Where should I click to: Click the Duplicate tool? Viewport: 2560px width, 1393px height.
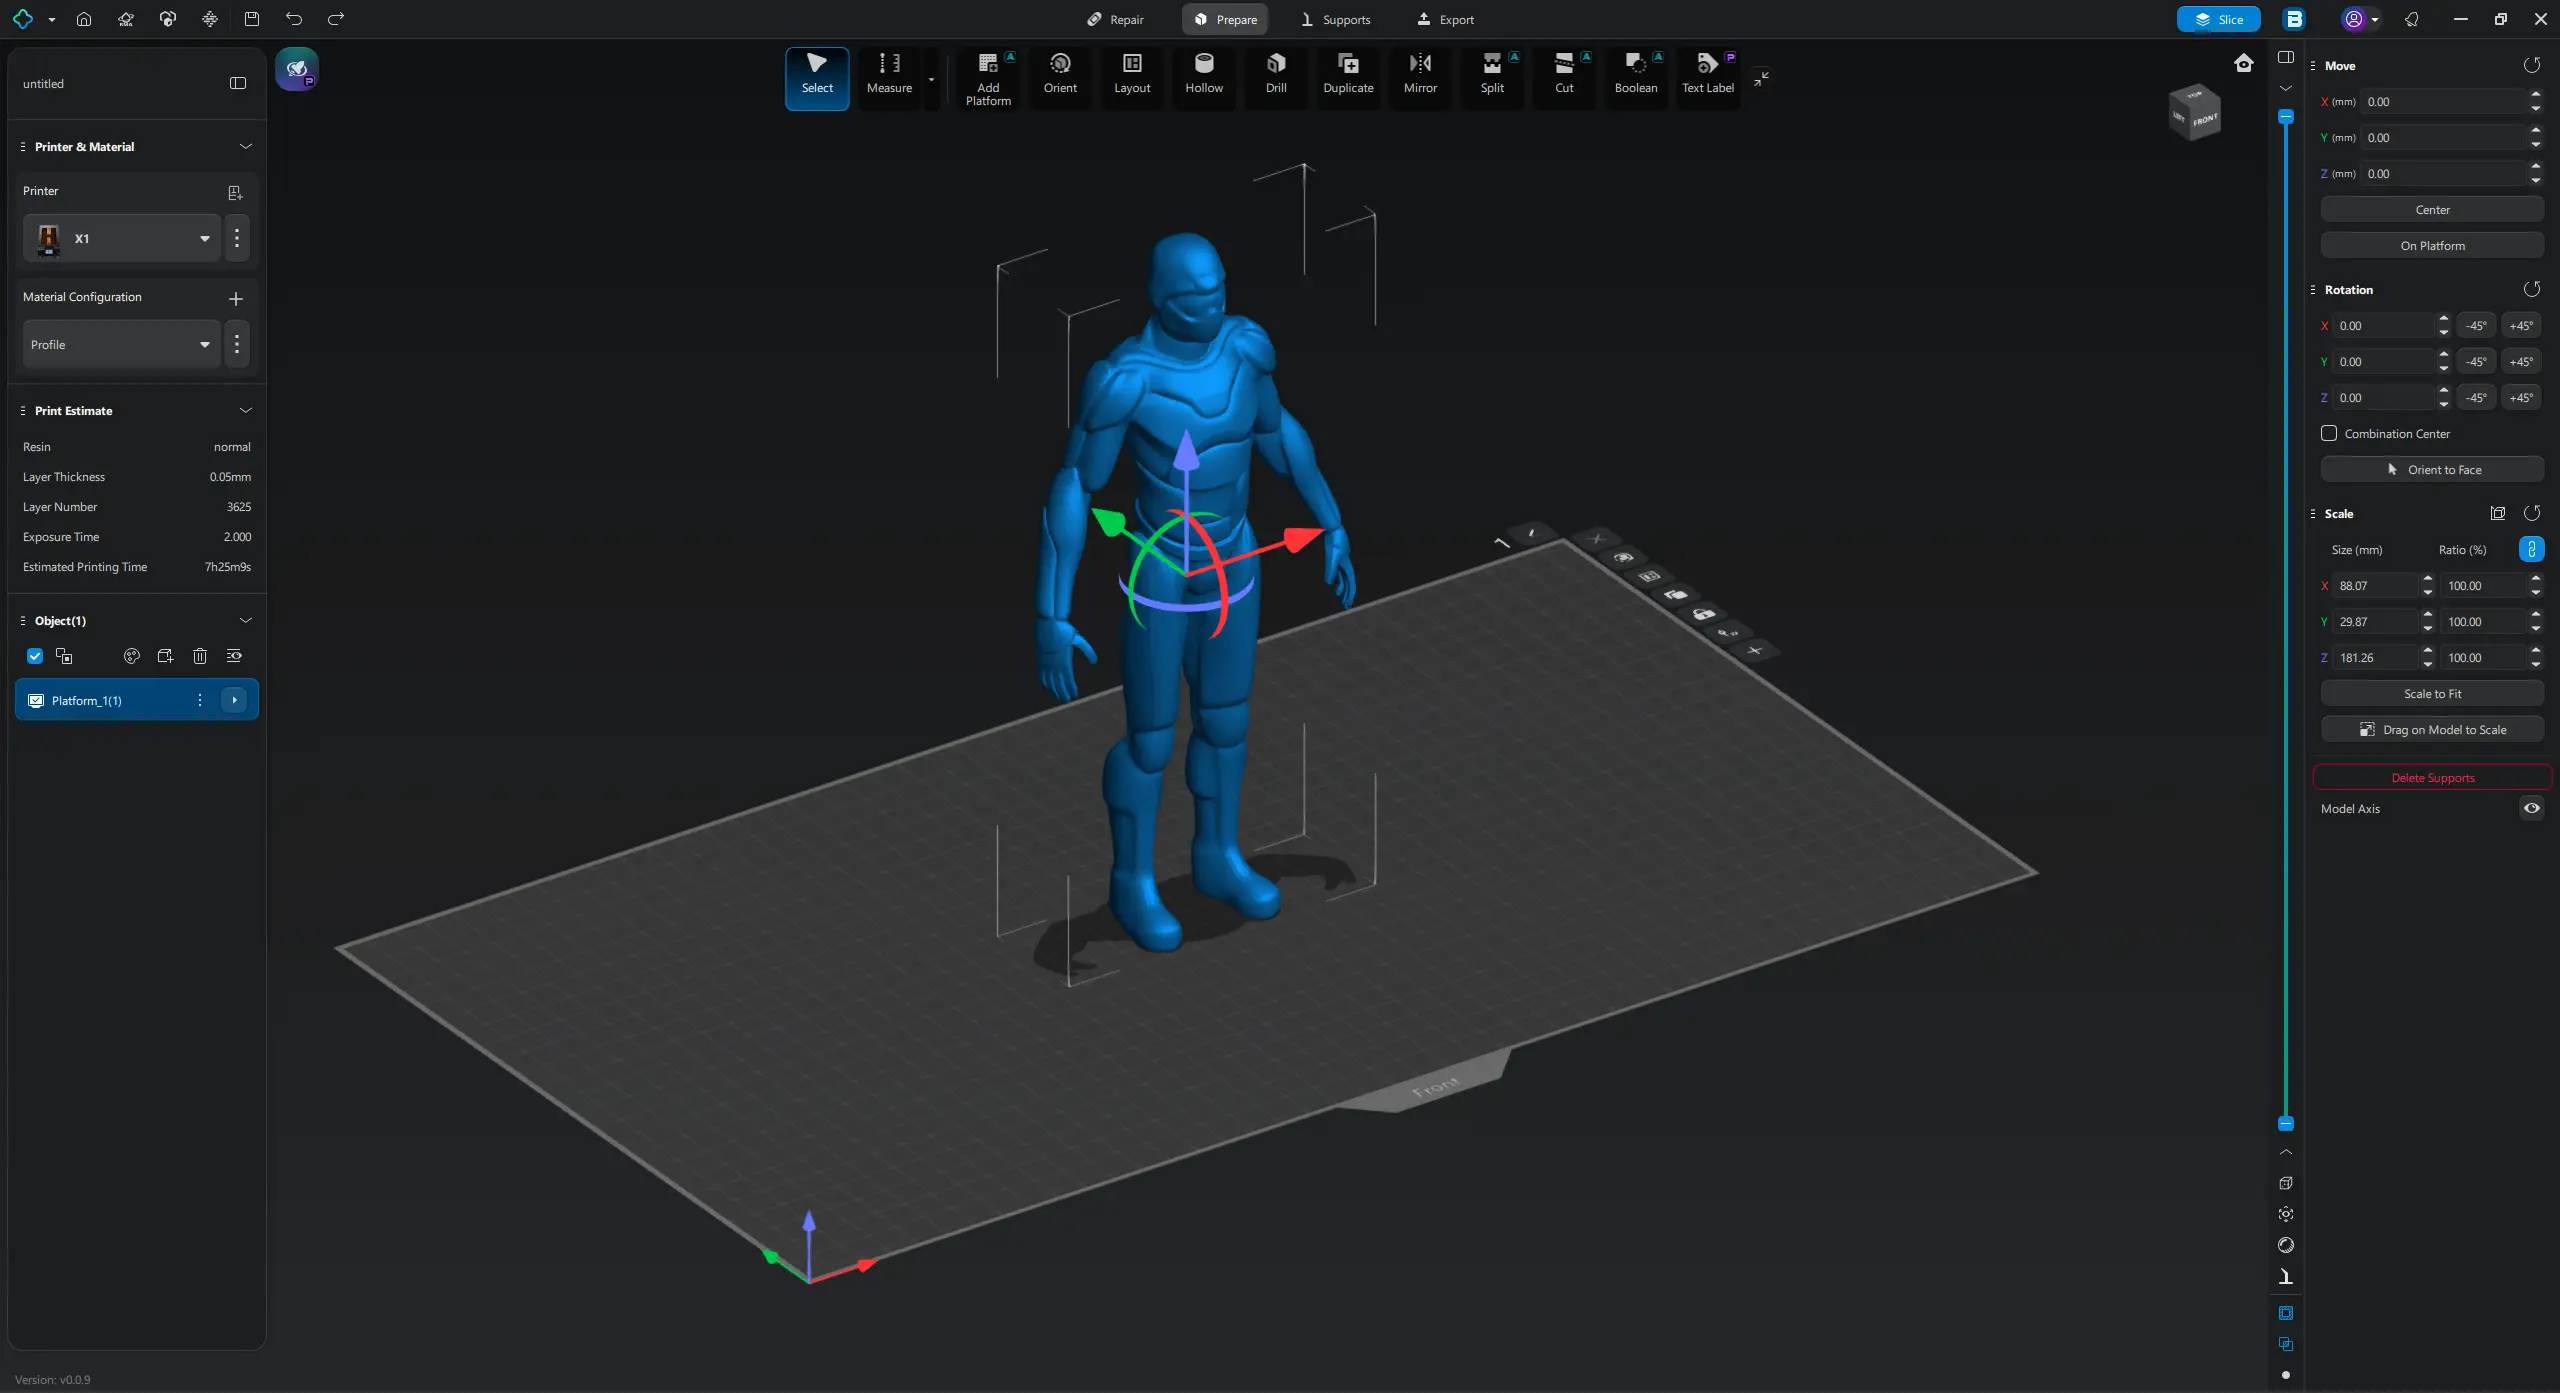tap(1348, 76)
